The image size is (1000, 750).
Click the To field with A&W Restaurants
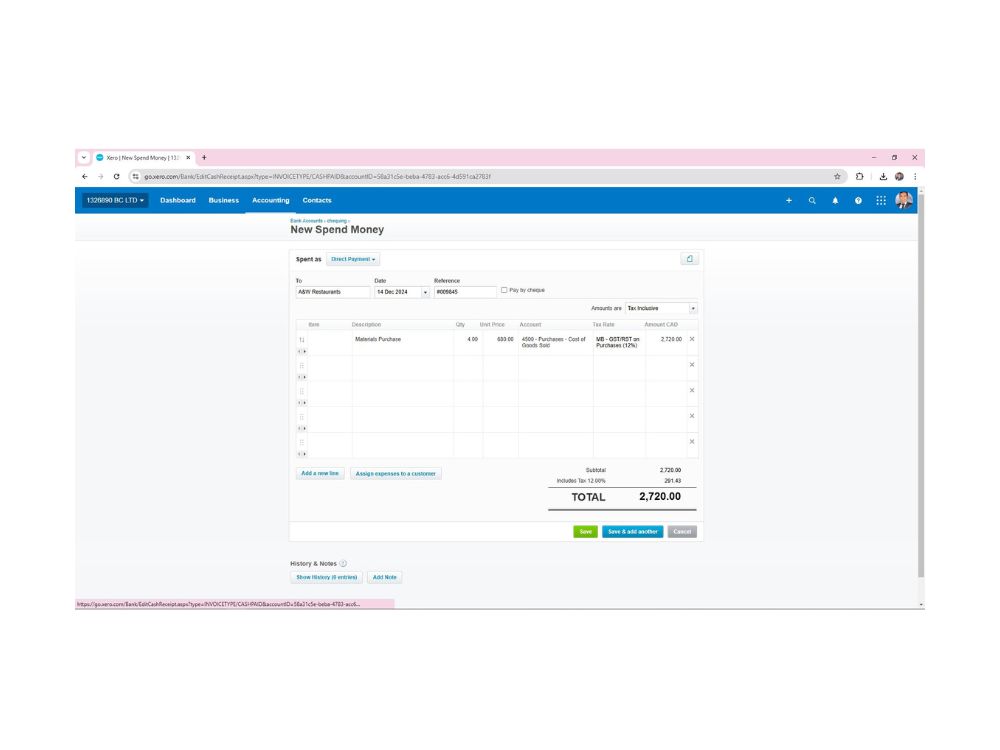333,292
